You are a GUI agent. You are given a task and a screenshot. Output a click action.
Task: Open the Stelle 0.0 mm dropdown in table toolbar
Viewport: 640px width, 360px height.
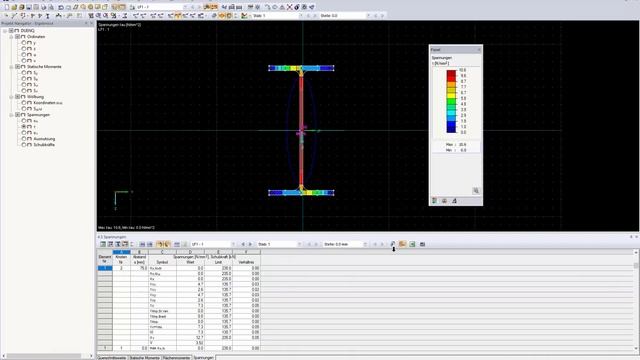[365, 244]
